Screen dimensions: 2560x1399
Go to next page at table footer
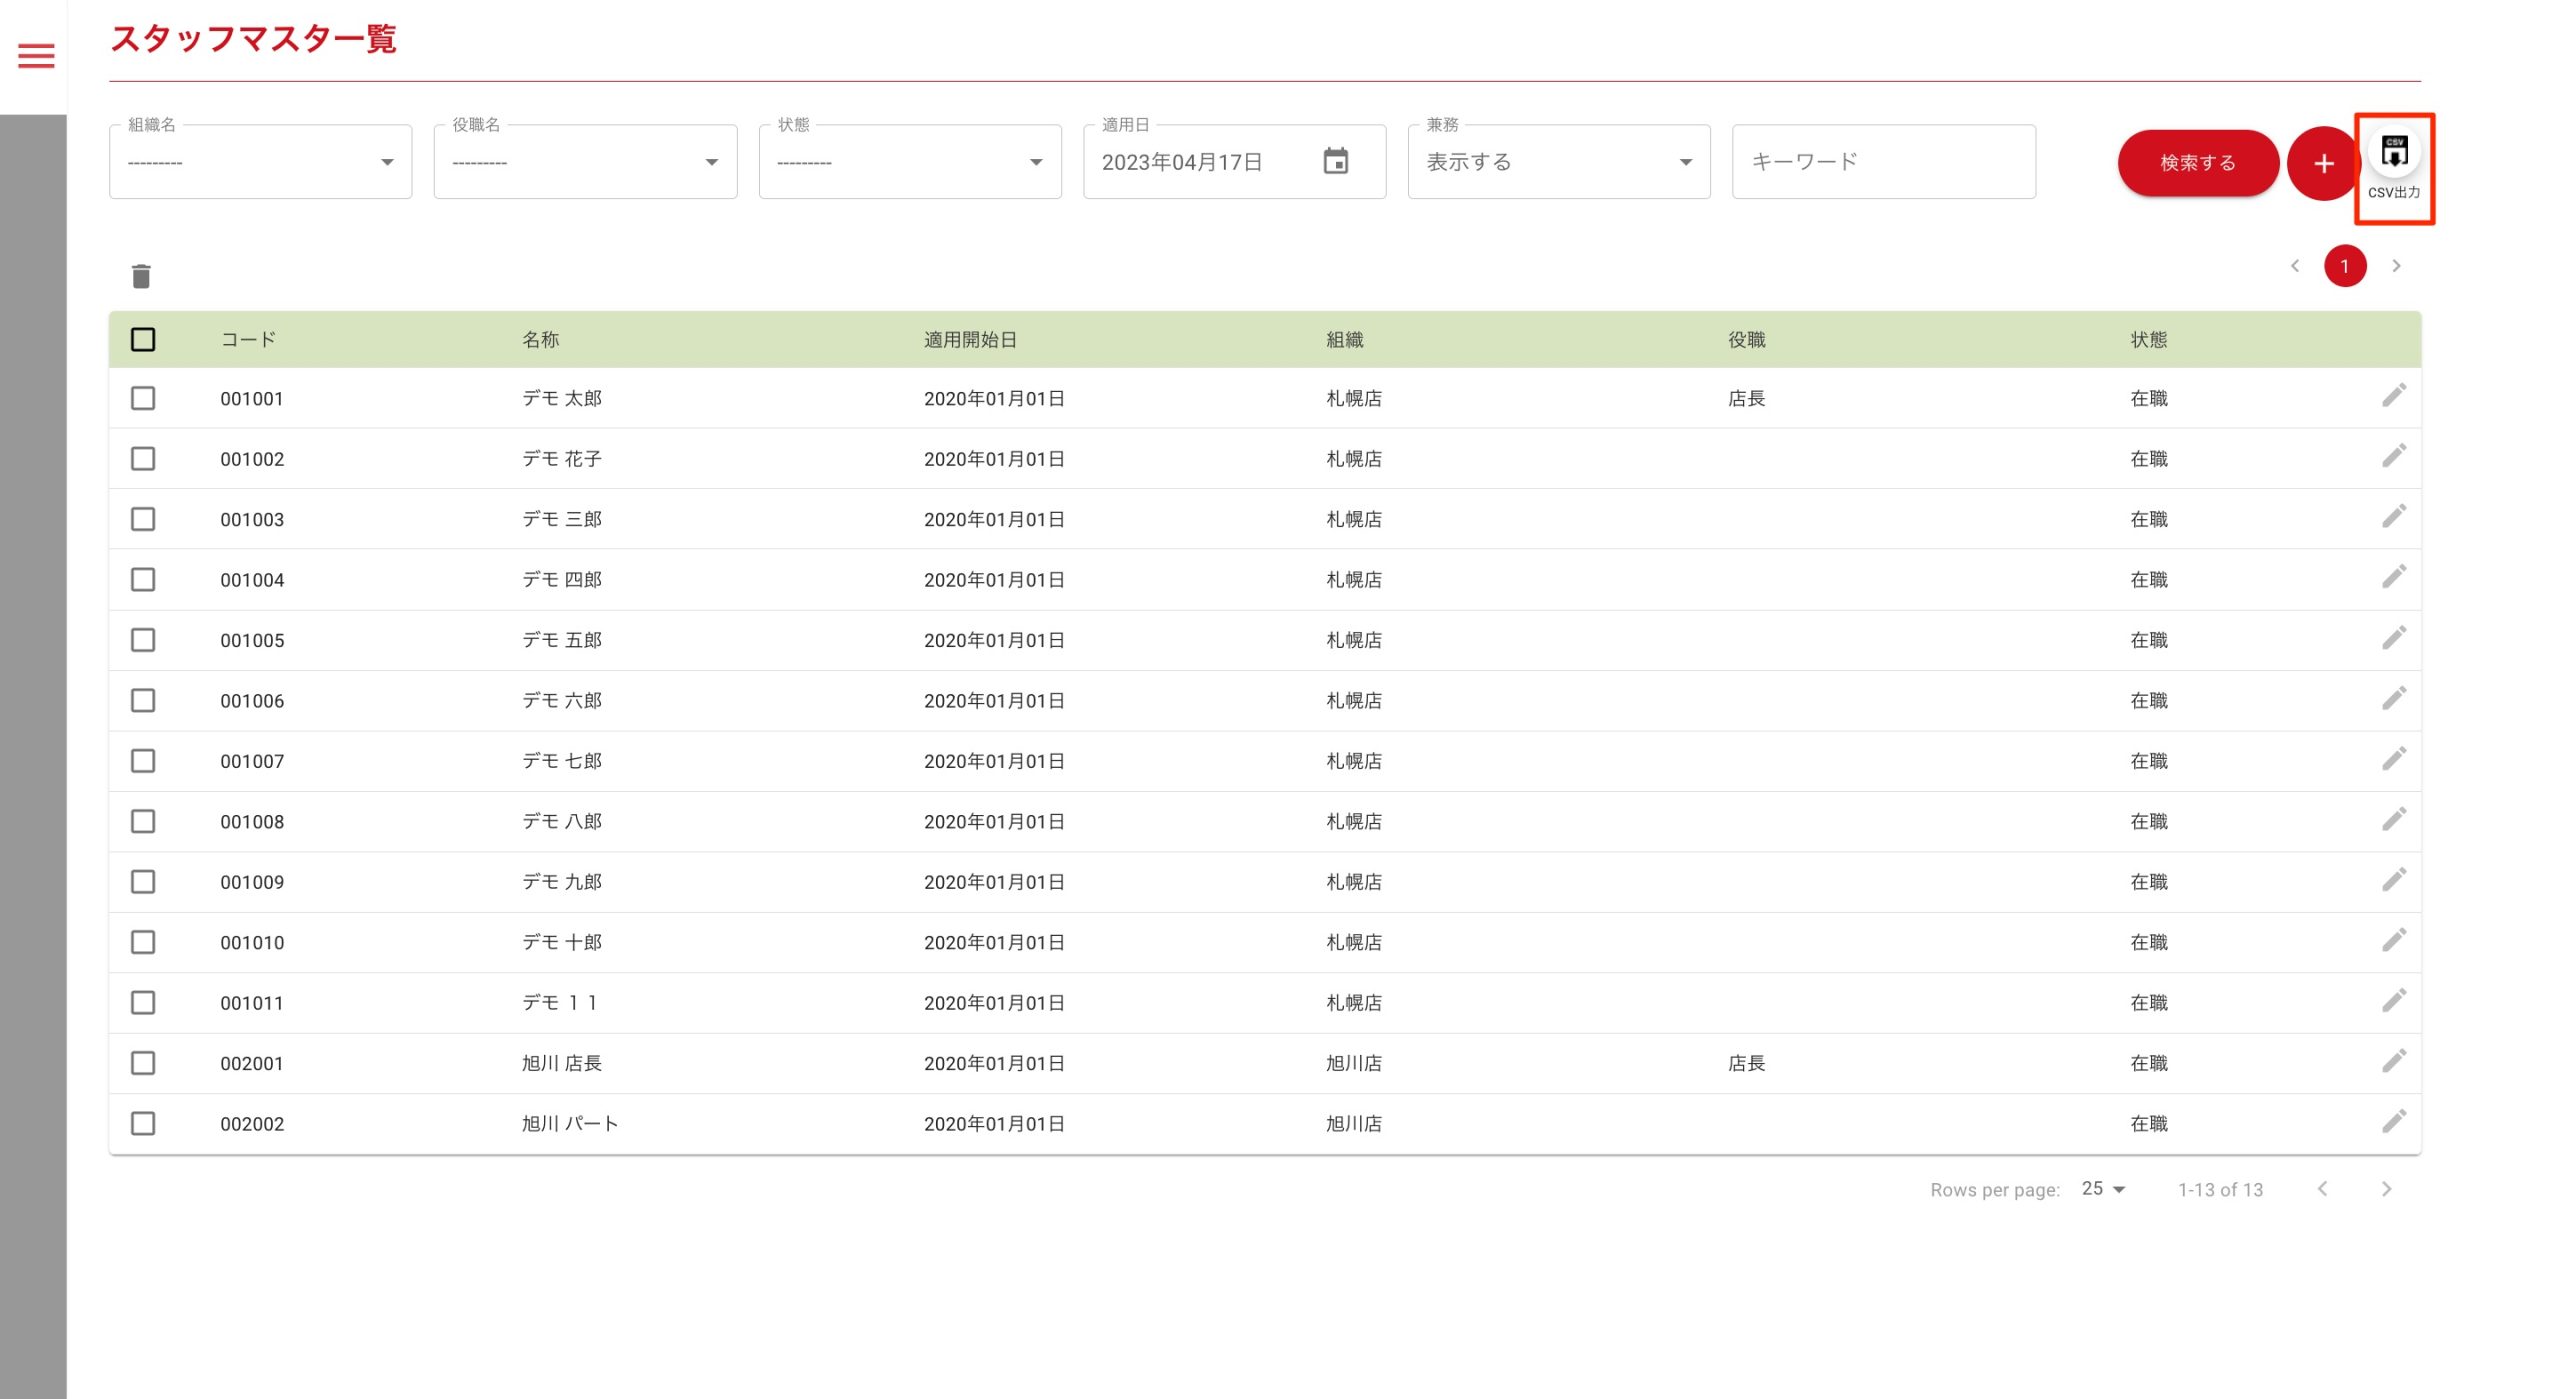[x=2386, y=1189]
